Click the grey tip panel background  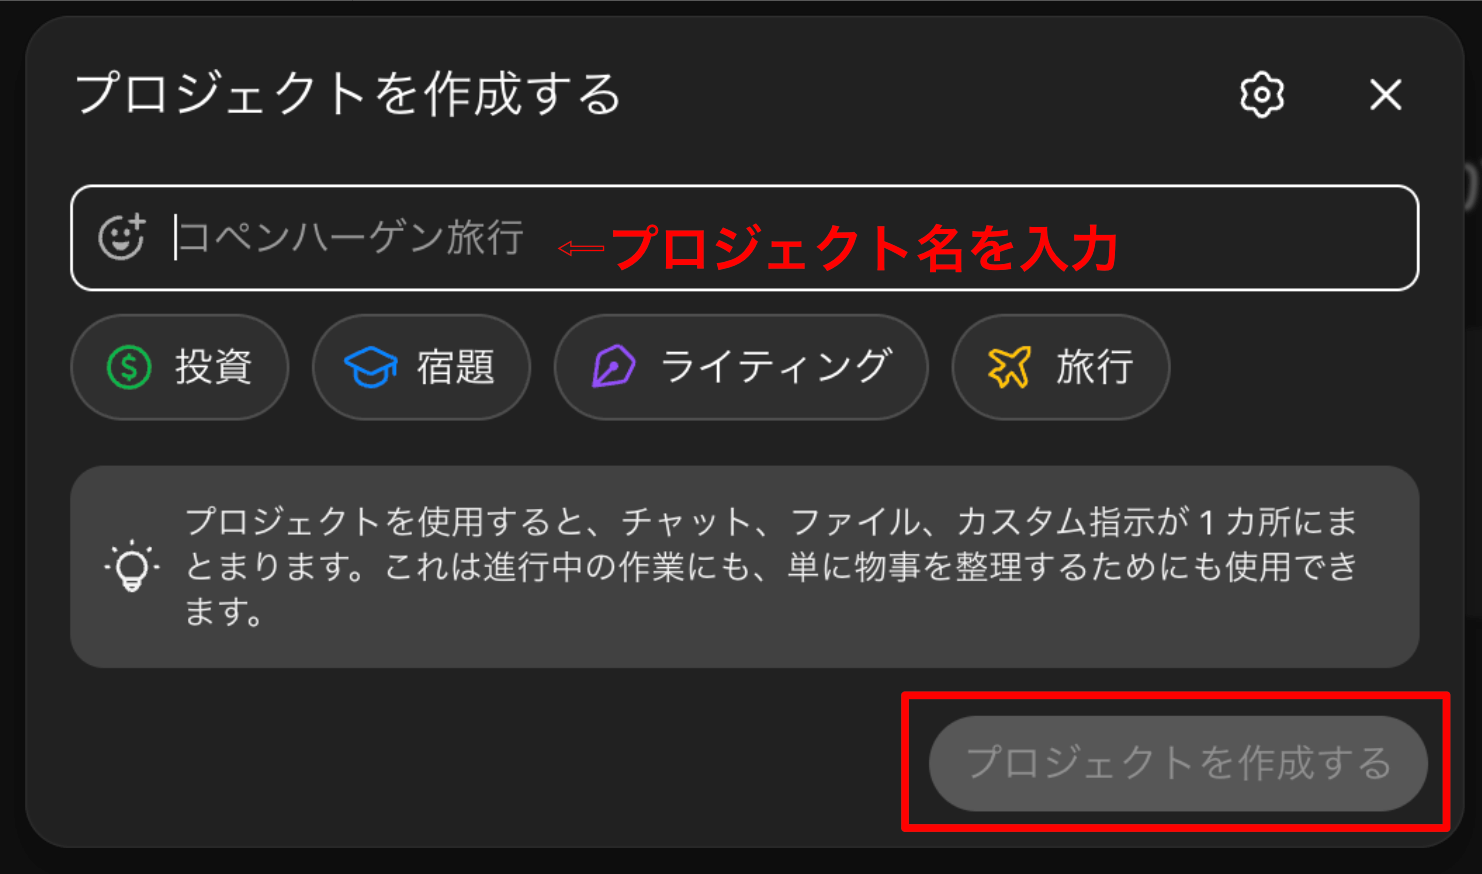click(x=745, y=567)
